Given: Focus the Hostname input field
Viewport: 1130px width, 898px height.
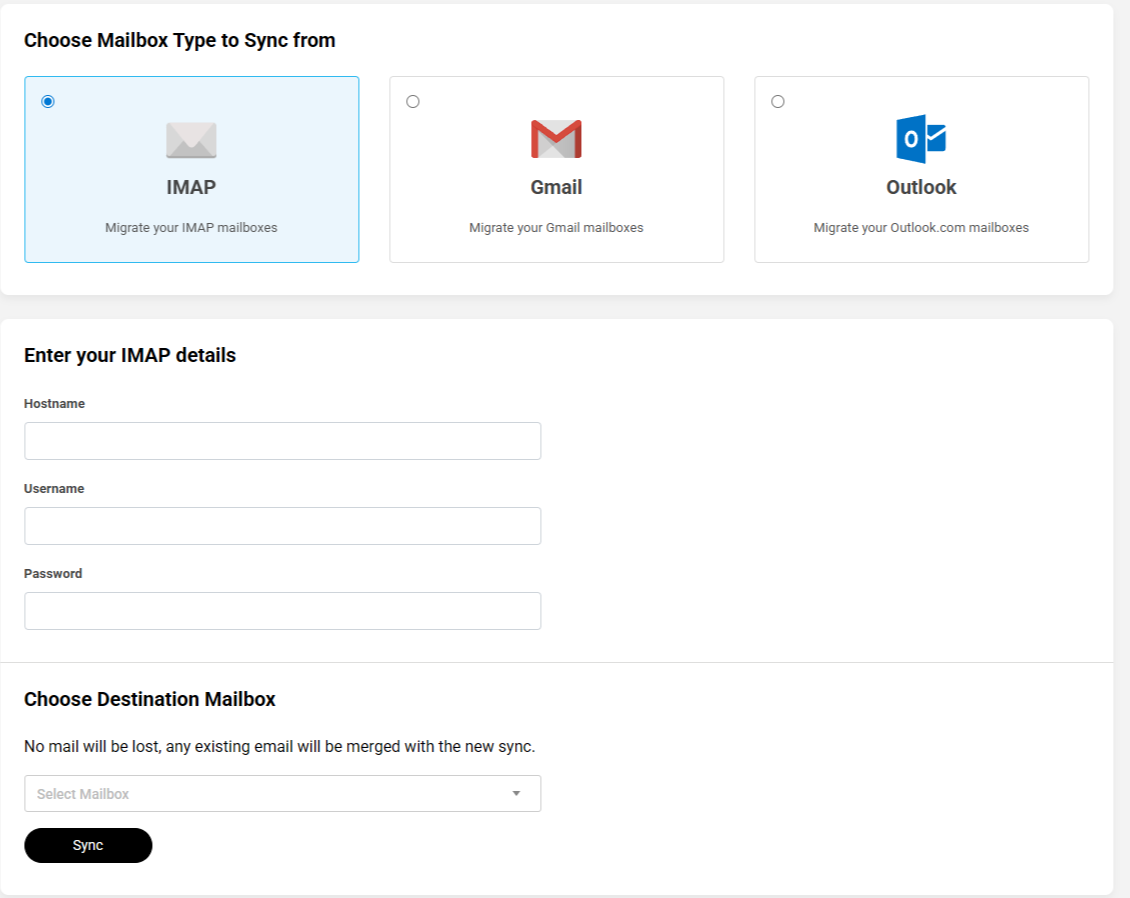Looking at the screenshot, I should click(x=282, y=441).
